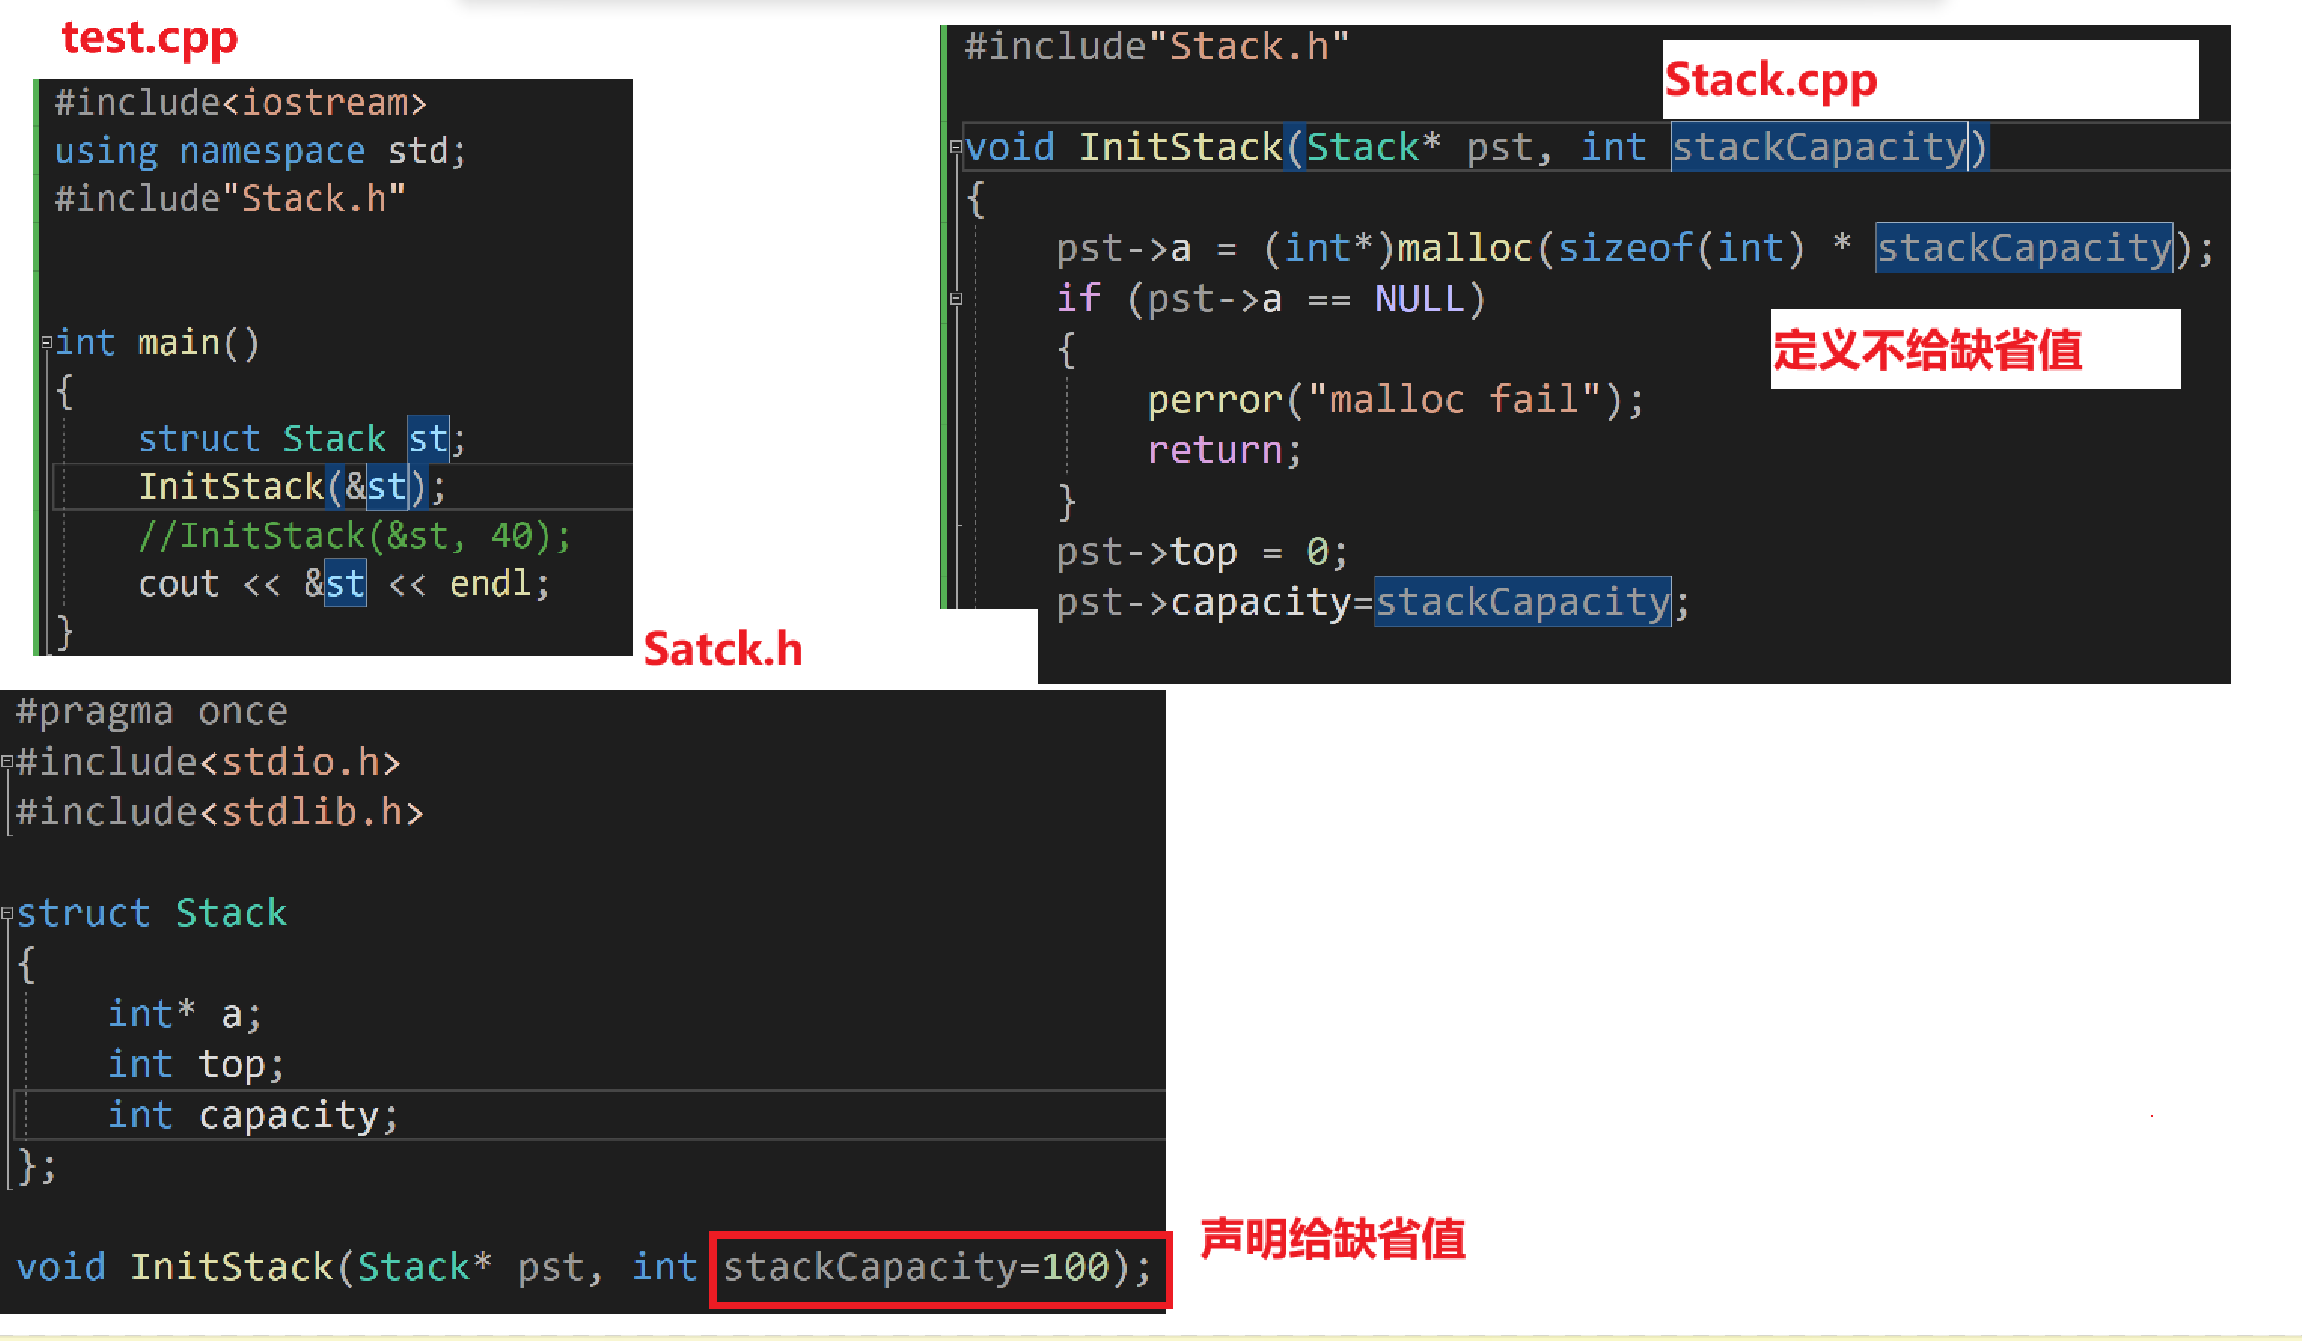This screenshot has height=1341, width=2302.
Task: Collapse the int main() fold marker
Action: point(46,343)
